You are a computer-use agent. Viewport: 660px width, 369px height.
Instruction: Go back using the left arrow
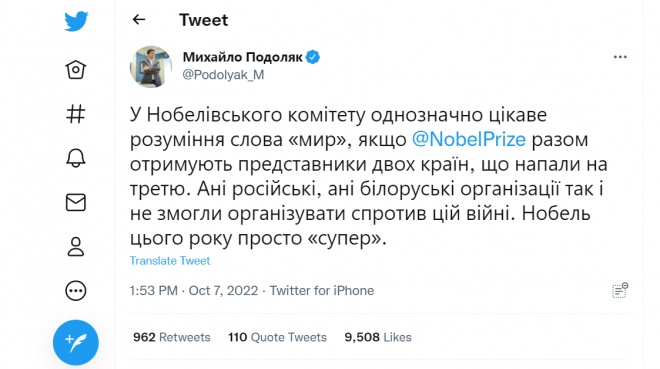(x=139, y=19)
